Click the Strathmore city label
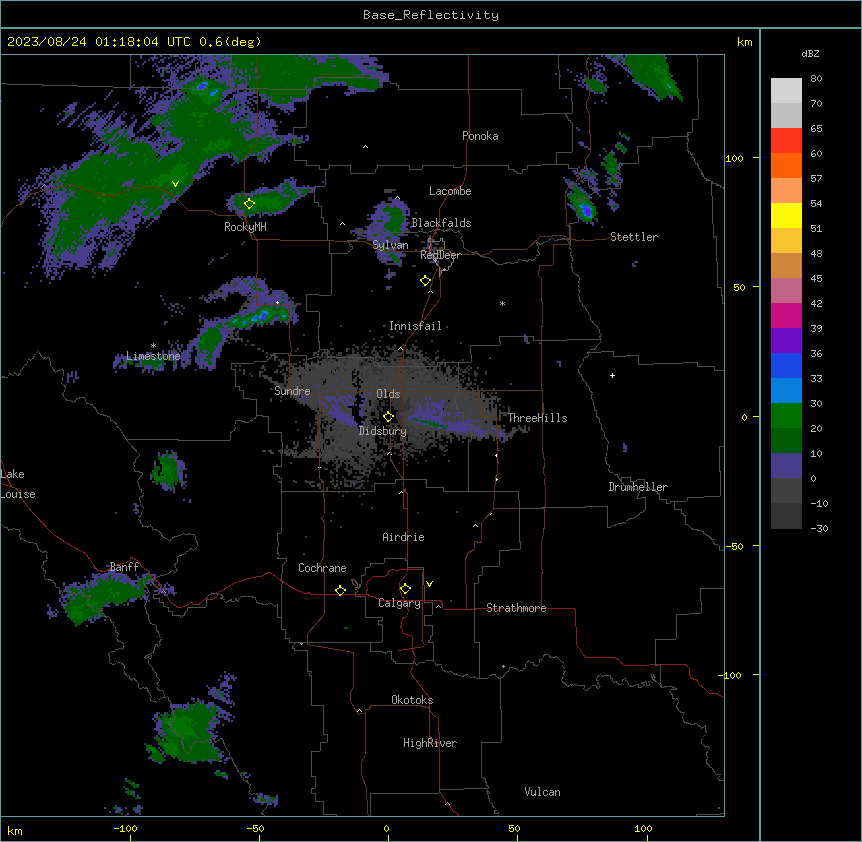Image resolution: width=862 pixels, height=842 pixels. [516, 608]
